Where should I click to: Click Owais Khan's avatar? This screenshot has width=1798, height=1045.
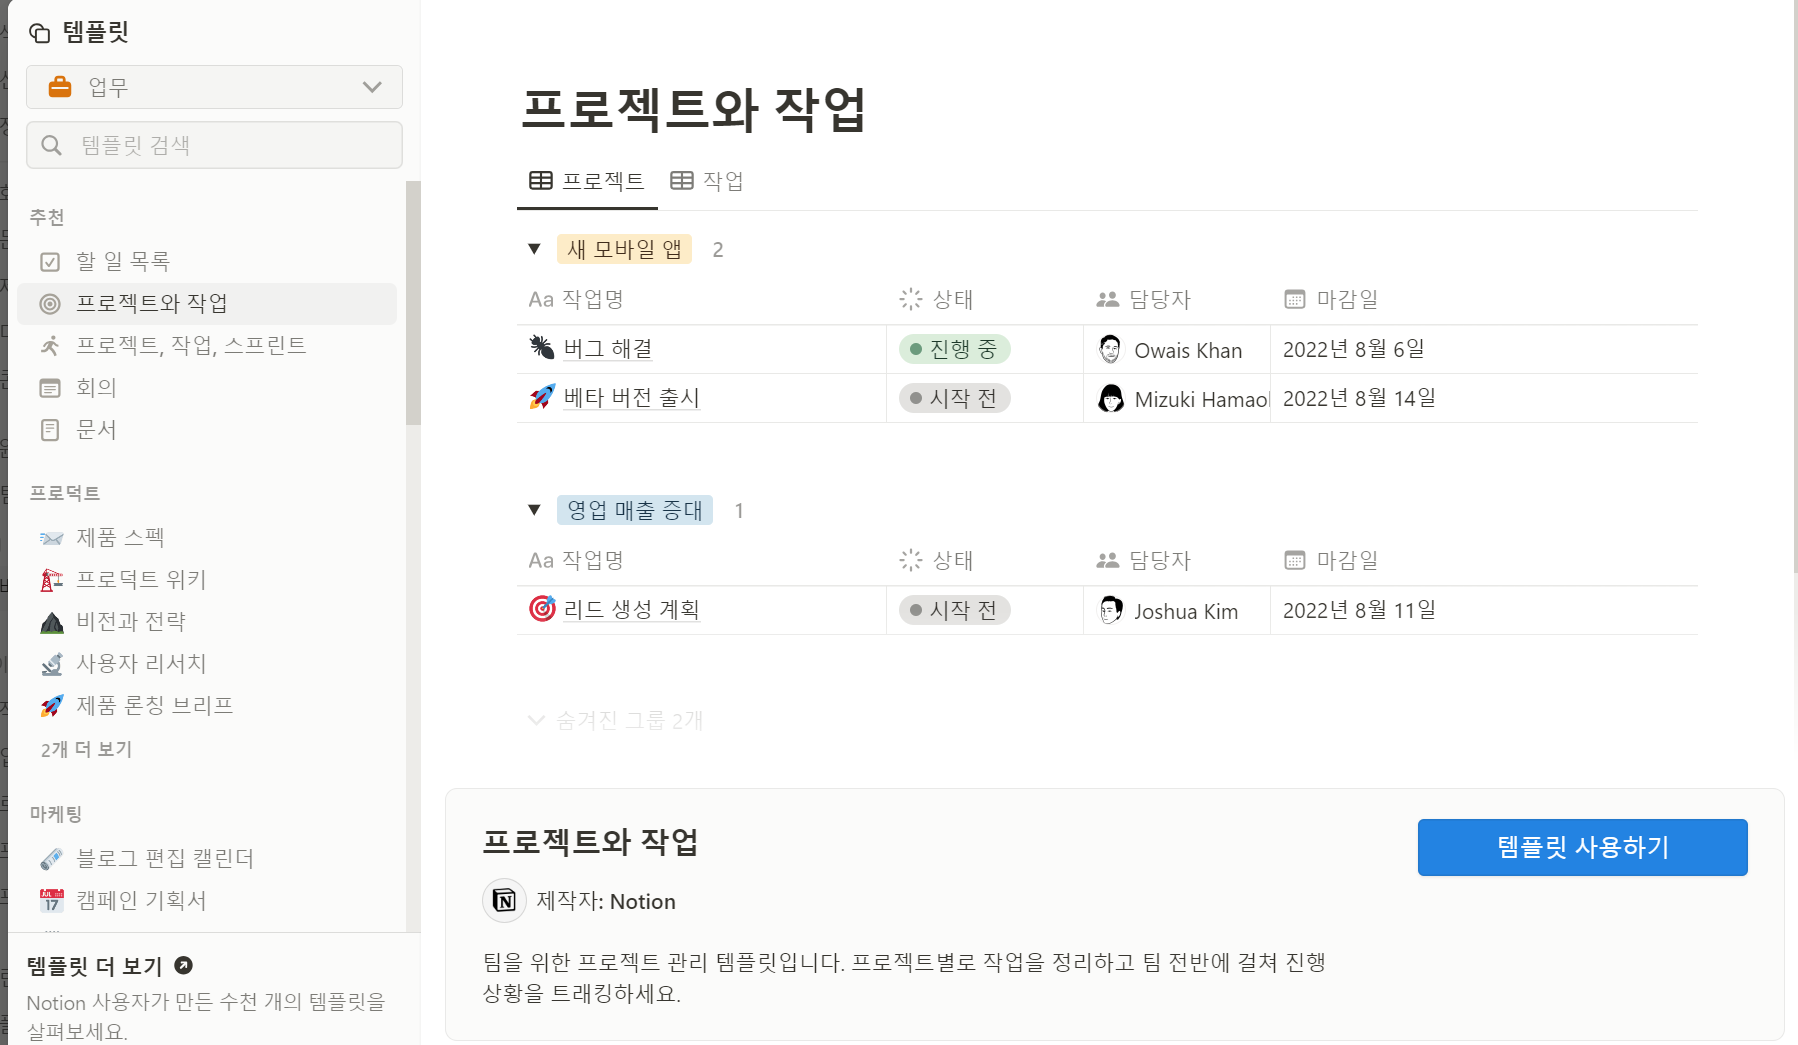point(1110,350)
